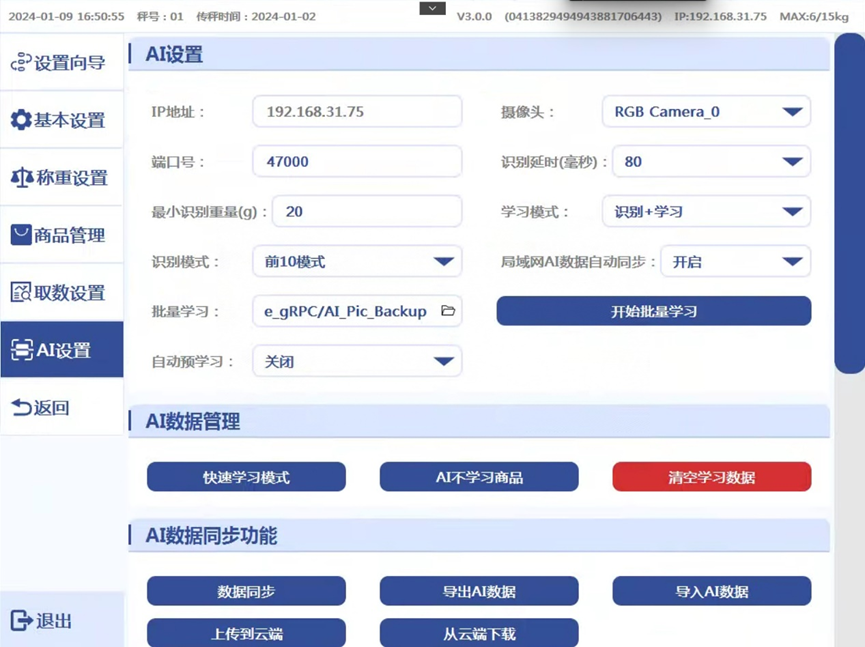This screenshot has height=647, width=865.
Task: Click the return arrow icon
Action: click(21, 407)
